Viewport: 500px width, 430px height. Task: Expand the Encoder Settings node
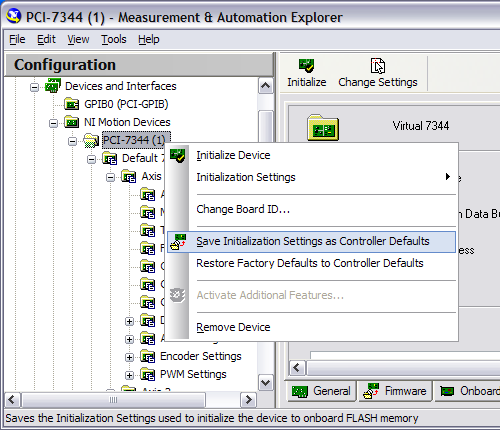click(x=129, y=357)
